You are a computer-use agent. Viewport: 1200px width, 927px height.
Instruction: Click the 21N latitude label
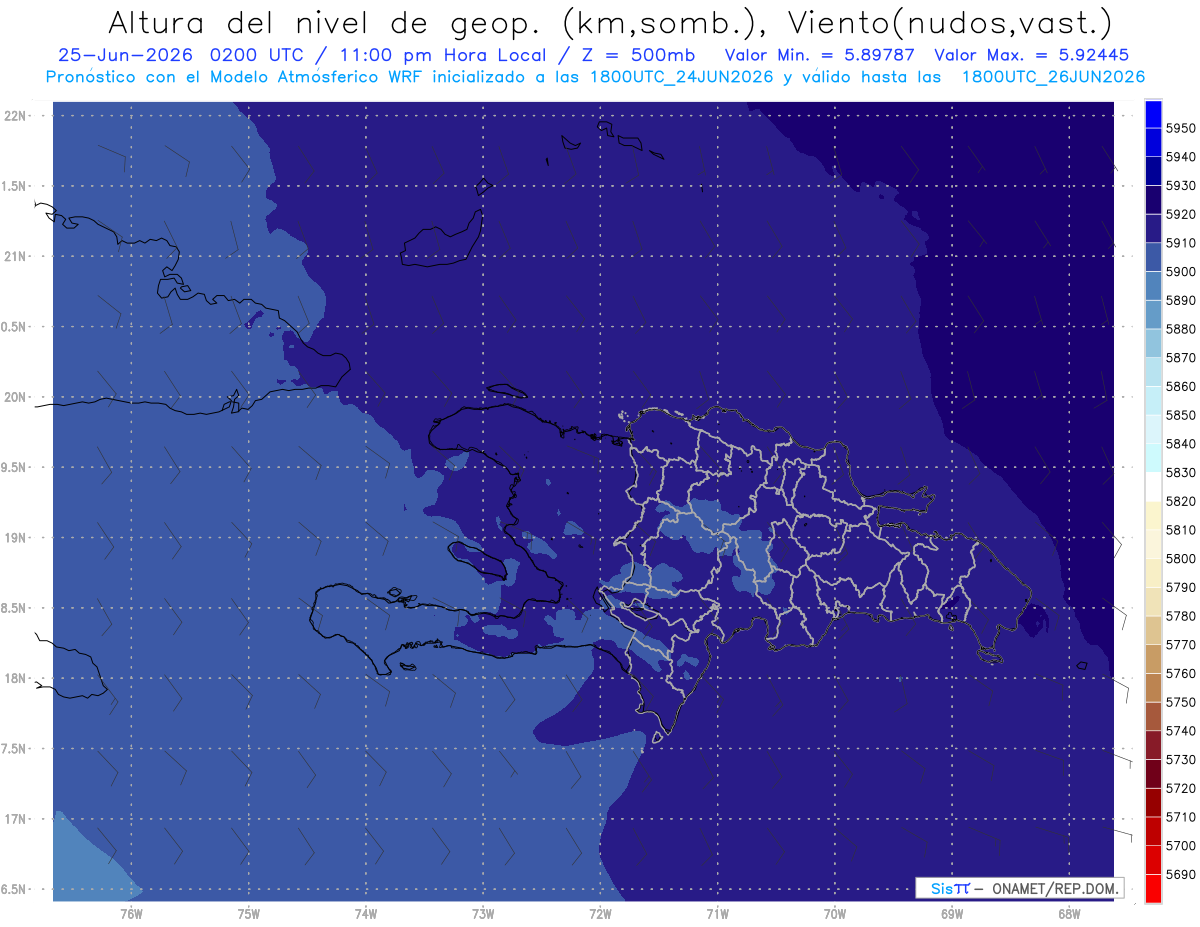15,257
